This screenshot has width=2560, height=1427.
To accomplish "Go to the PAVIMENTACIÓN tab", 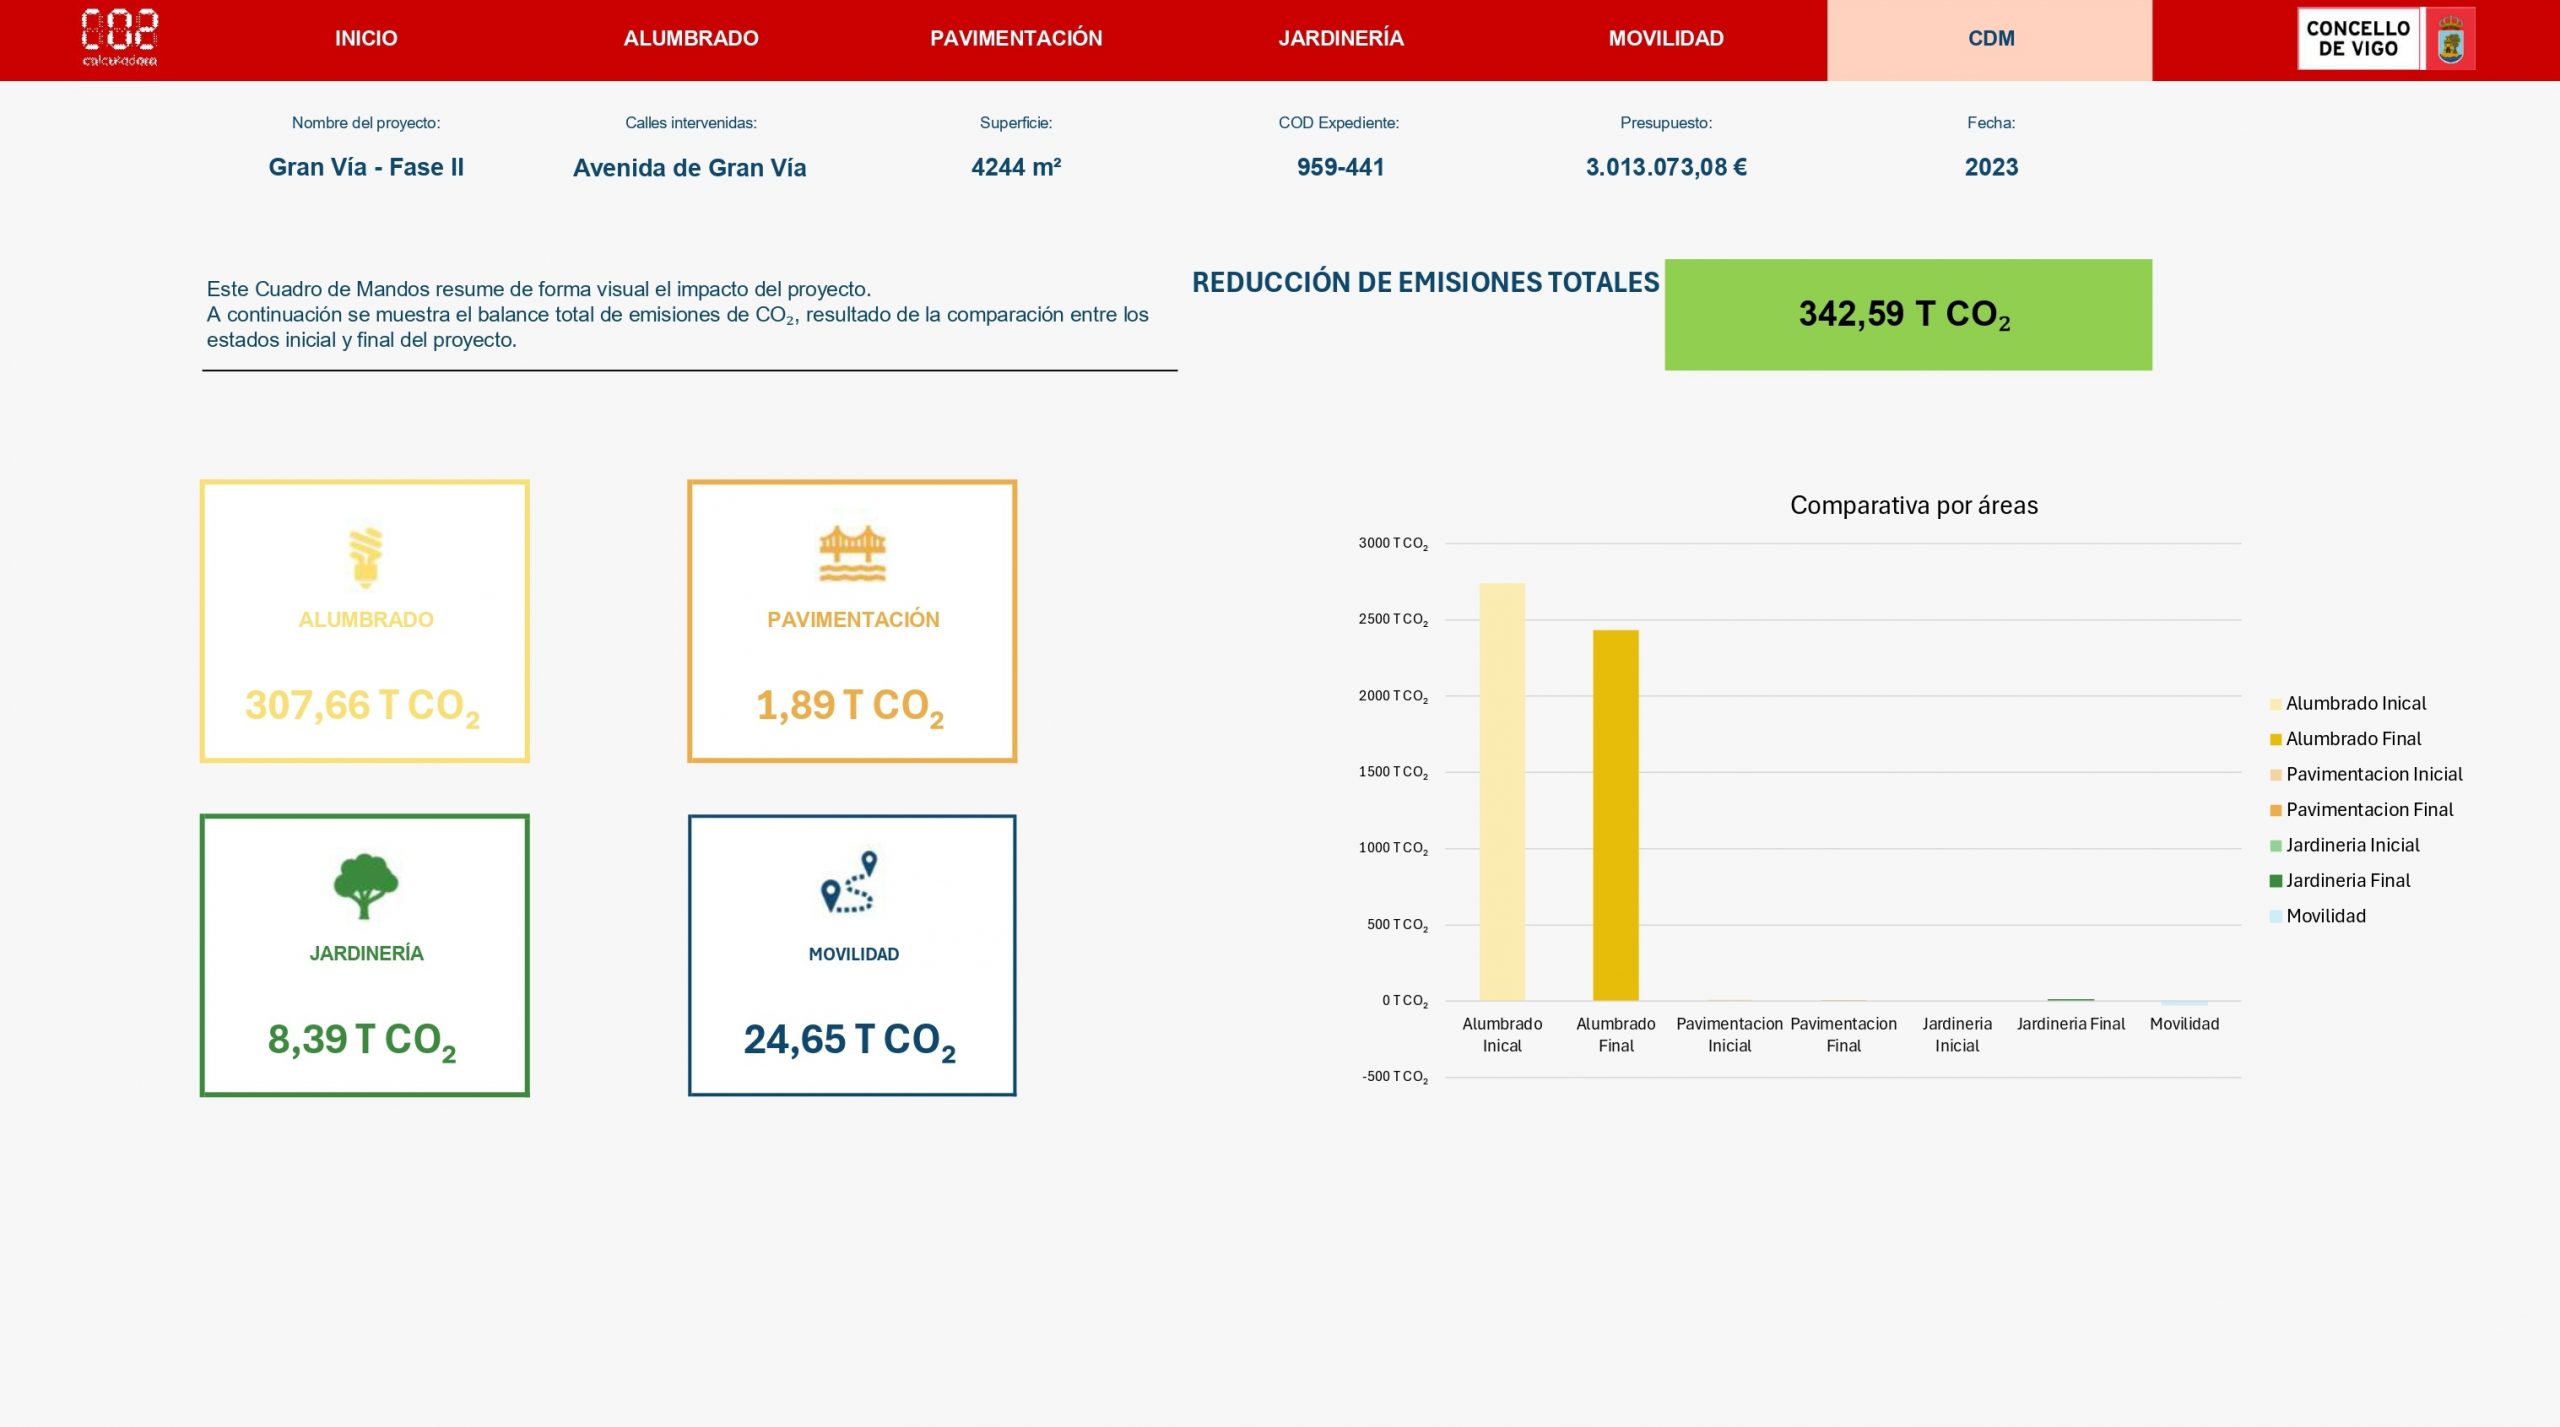I will point(1016,39).
